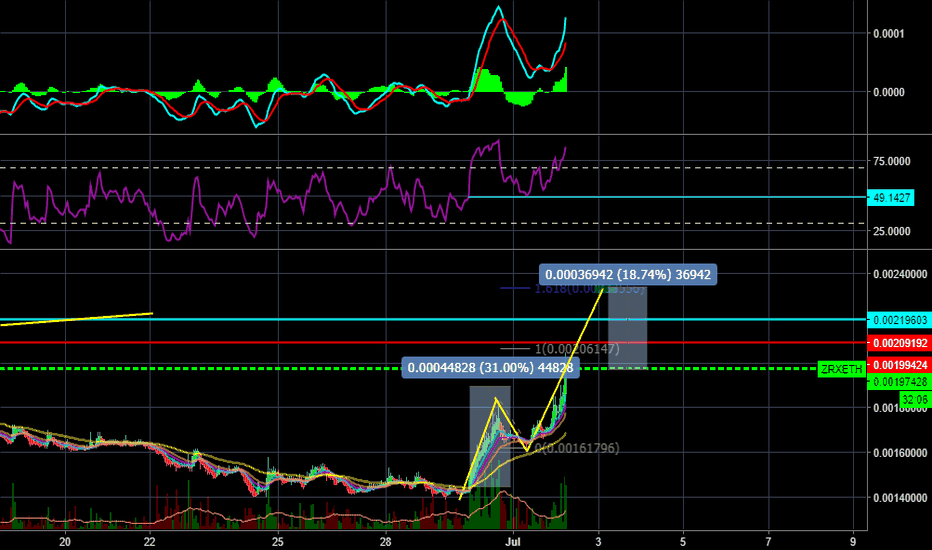Viewport: 932px width, 550px height.
Task: Select the 1(0.00206147) Fibonacci level label
Action: coord(577,349)
